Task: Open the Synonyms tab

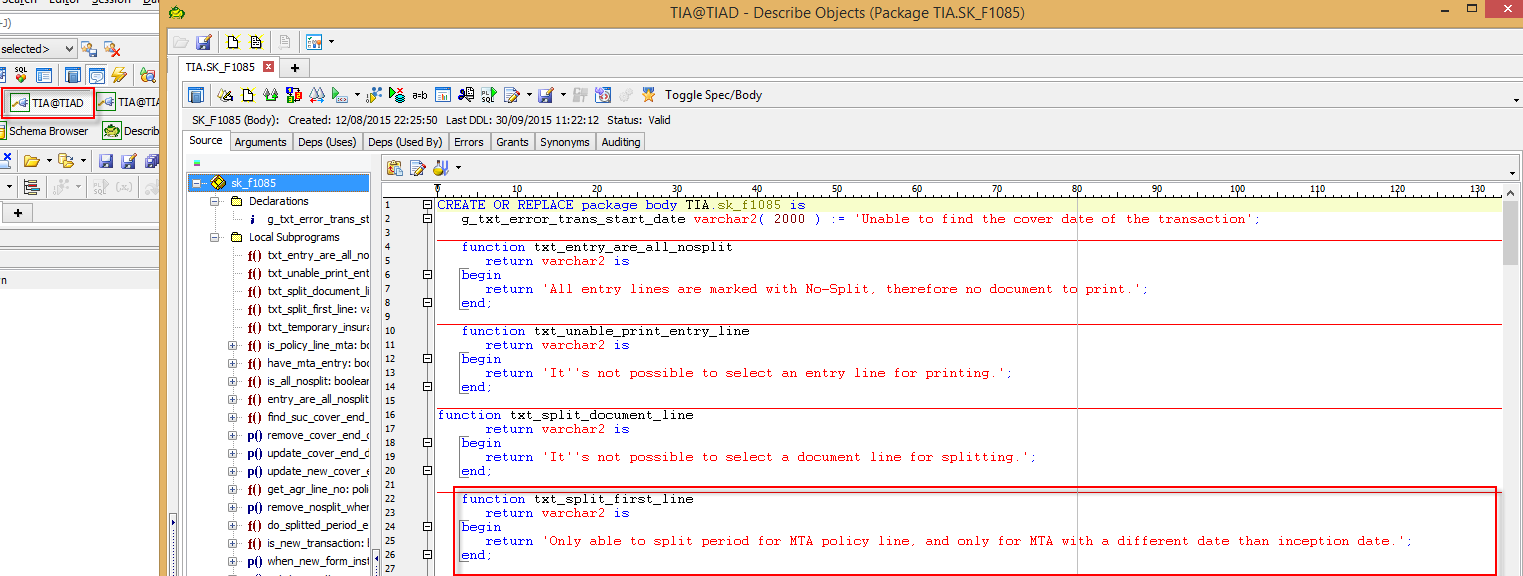Action: pos(565,142)
